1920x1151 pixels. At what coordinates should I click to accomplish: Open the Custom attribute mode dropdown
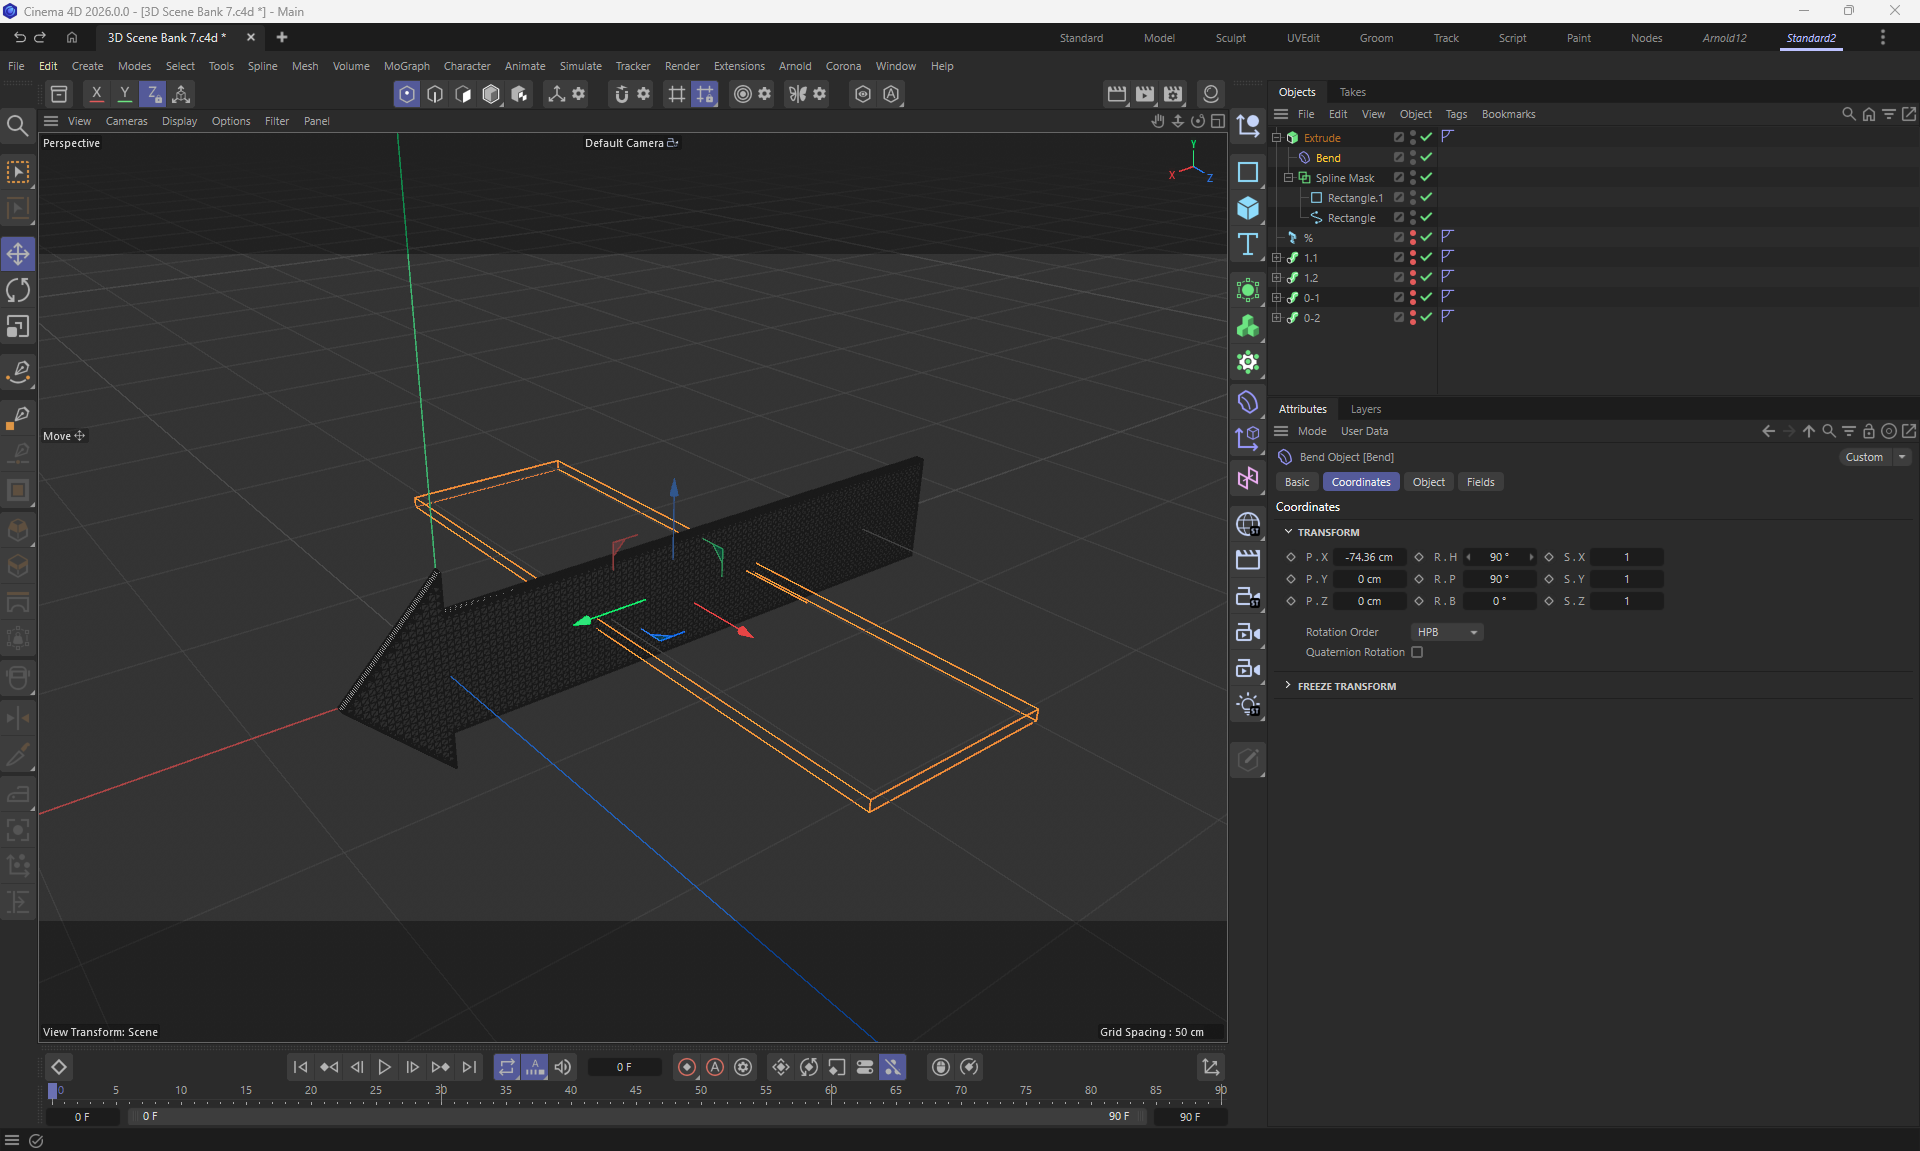pos(1875,457)
